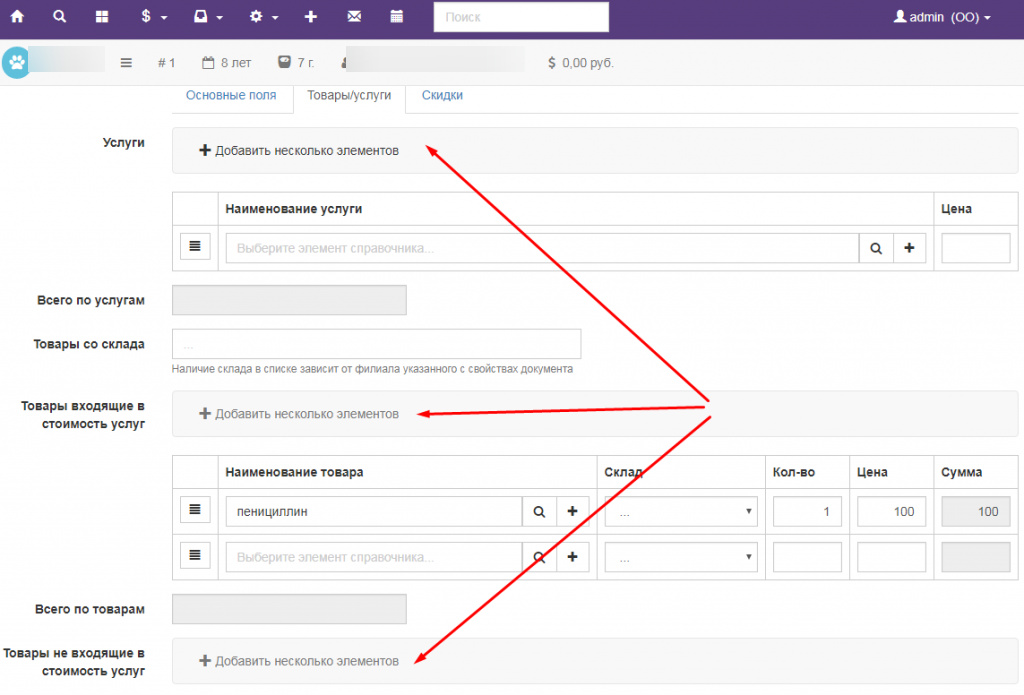Add new service with plus icon

pyautogui.click(x=909, y=248)
